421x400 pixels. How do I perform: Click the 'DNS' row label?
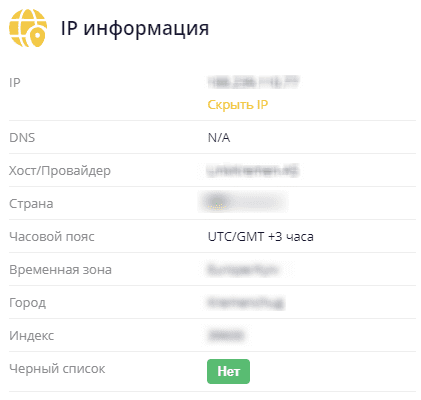coord(22,137)
